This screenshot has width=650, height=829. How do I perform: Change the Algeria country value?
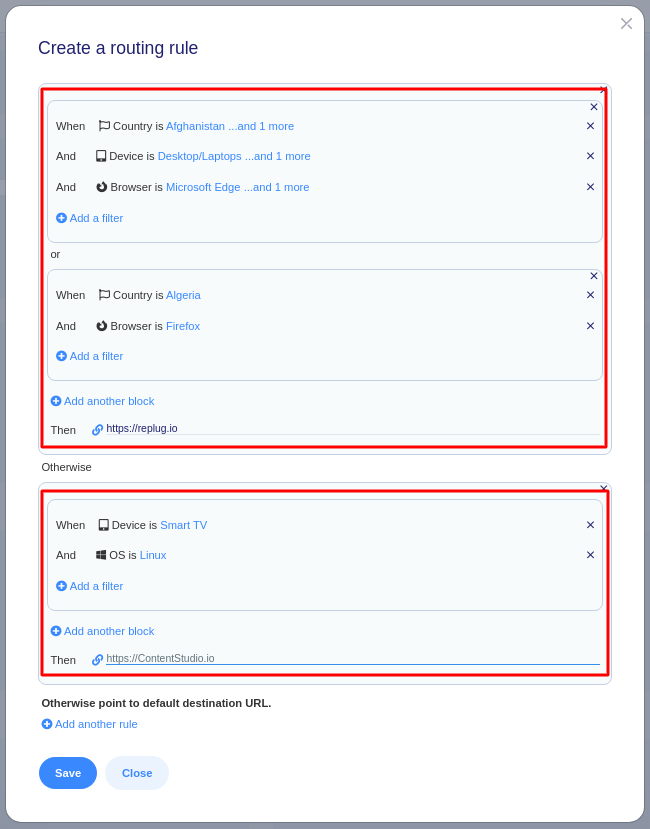point(183,295)
